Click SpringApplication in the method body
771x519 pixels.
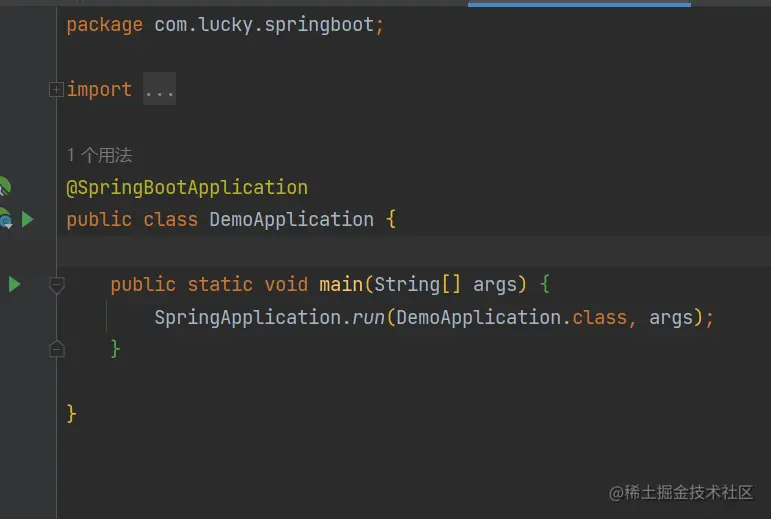248,317
